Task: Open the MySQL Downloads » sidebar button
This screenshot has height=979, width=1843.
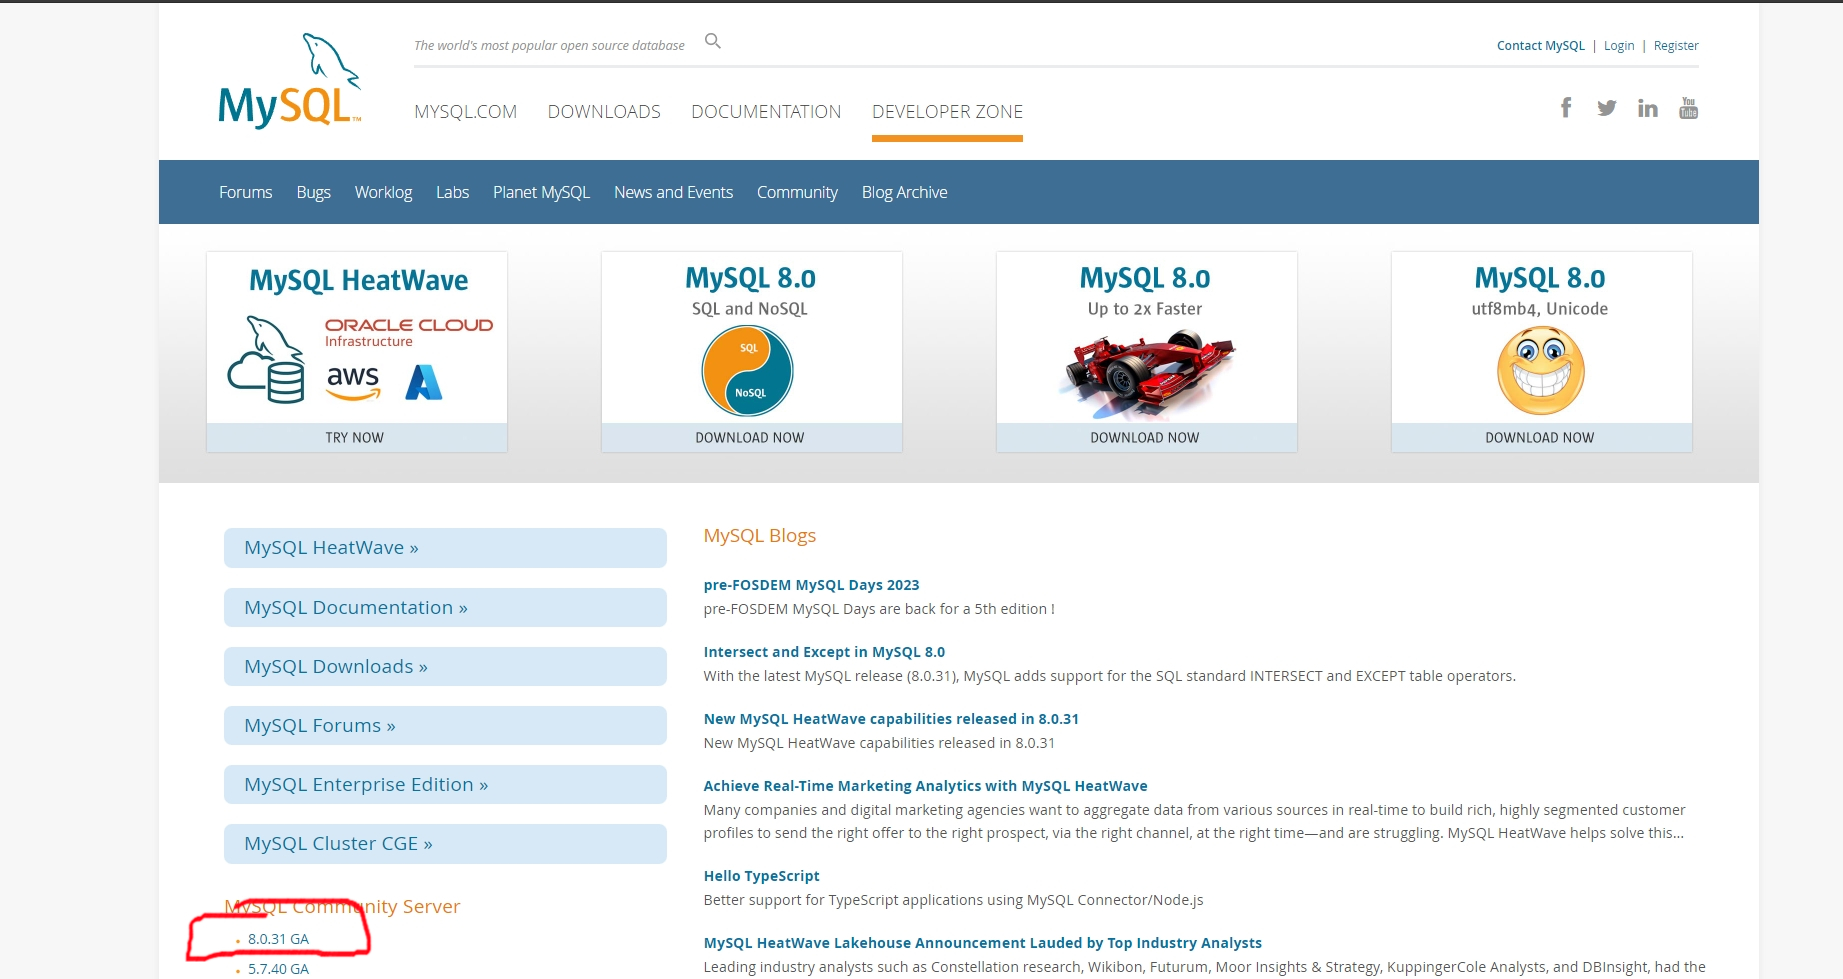Action: [445, 666]
